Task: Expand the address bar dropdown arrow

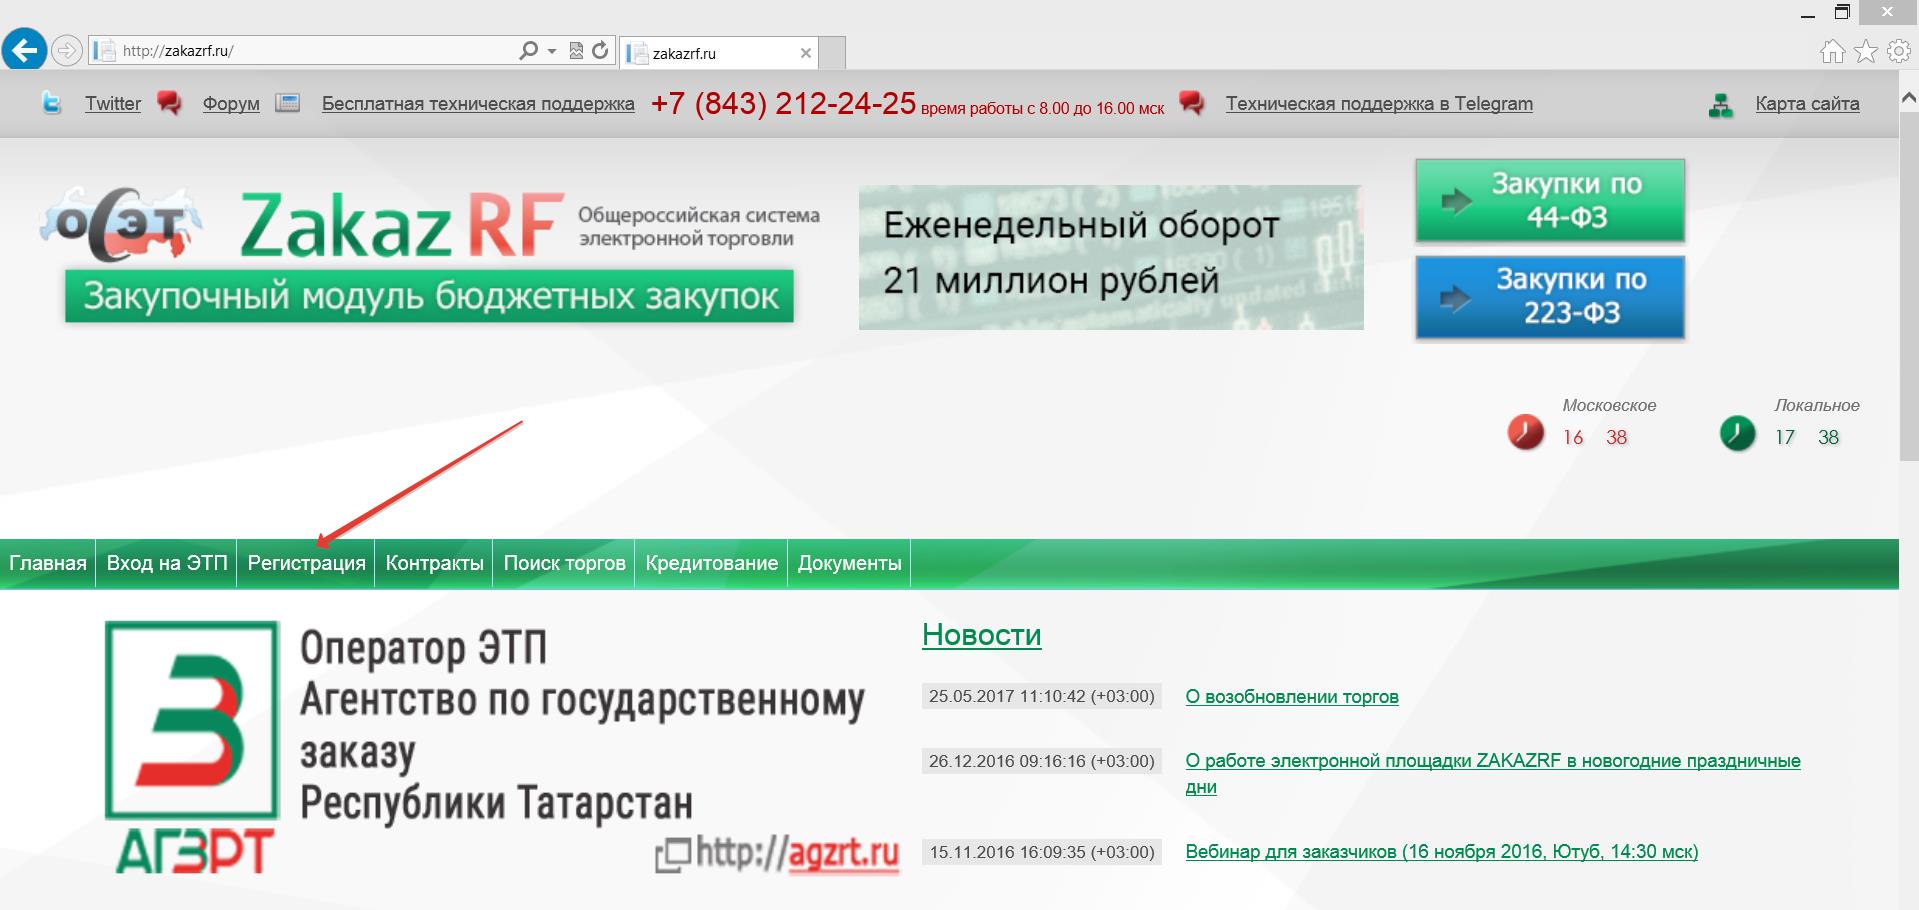Action: tap(551, 51)
